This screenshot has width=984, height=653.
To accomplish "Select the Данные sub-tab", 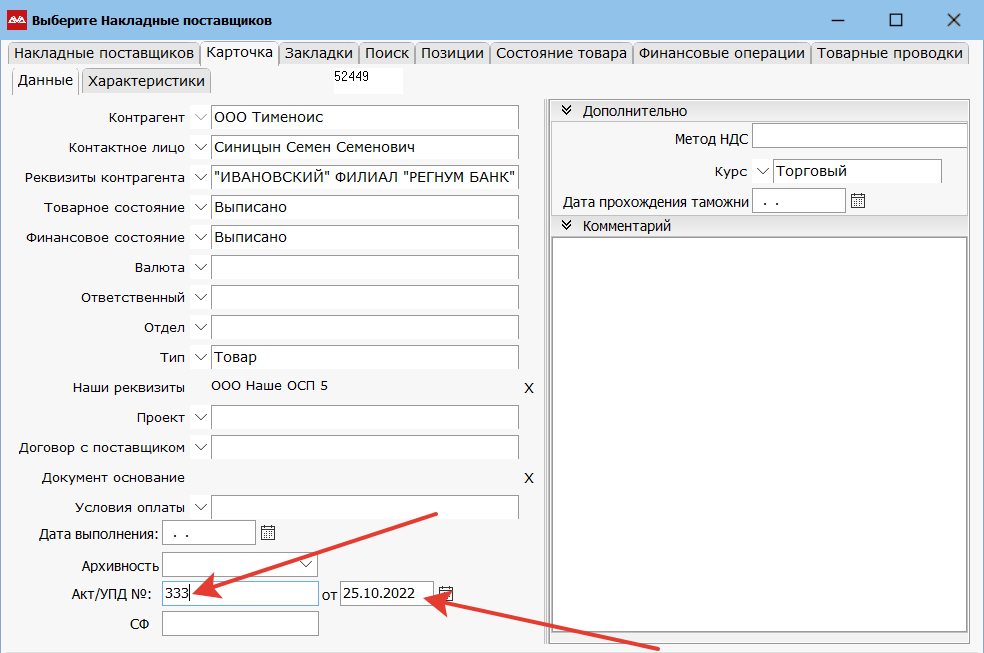I will (x=45, y=81).
